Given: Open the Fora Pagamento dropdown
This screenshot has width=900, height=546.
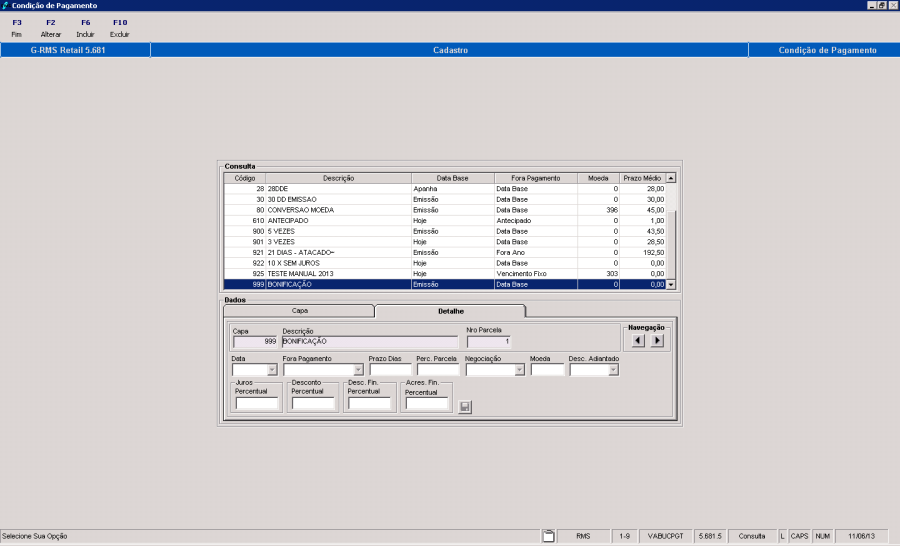Looking at the screenshot, I should (358, 370).
